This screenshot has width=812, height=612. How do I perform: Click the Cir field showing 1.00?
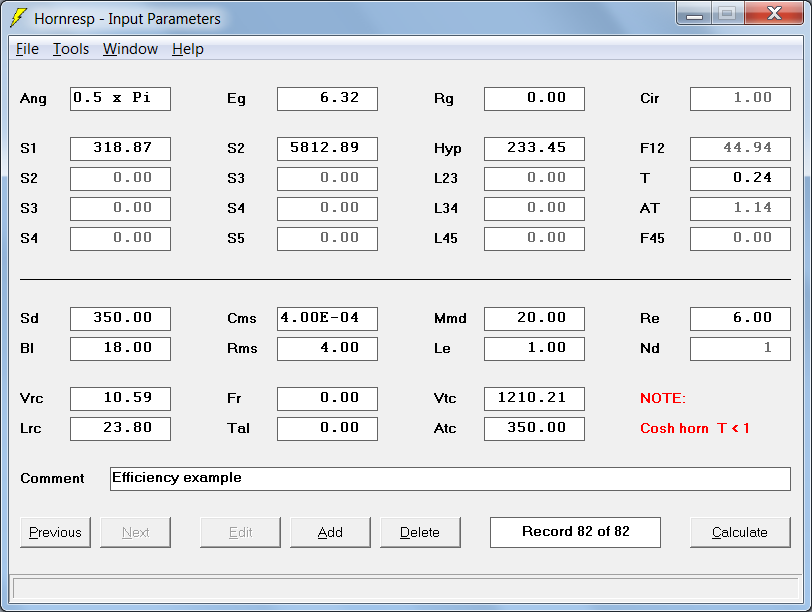741,99
